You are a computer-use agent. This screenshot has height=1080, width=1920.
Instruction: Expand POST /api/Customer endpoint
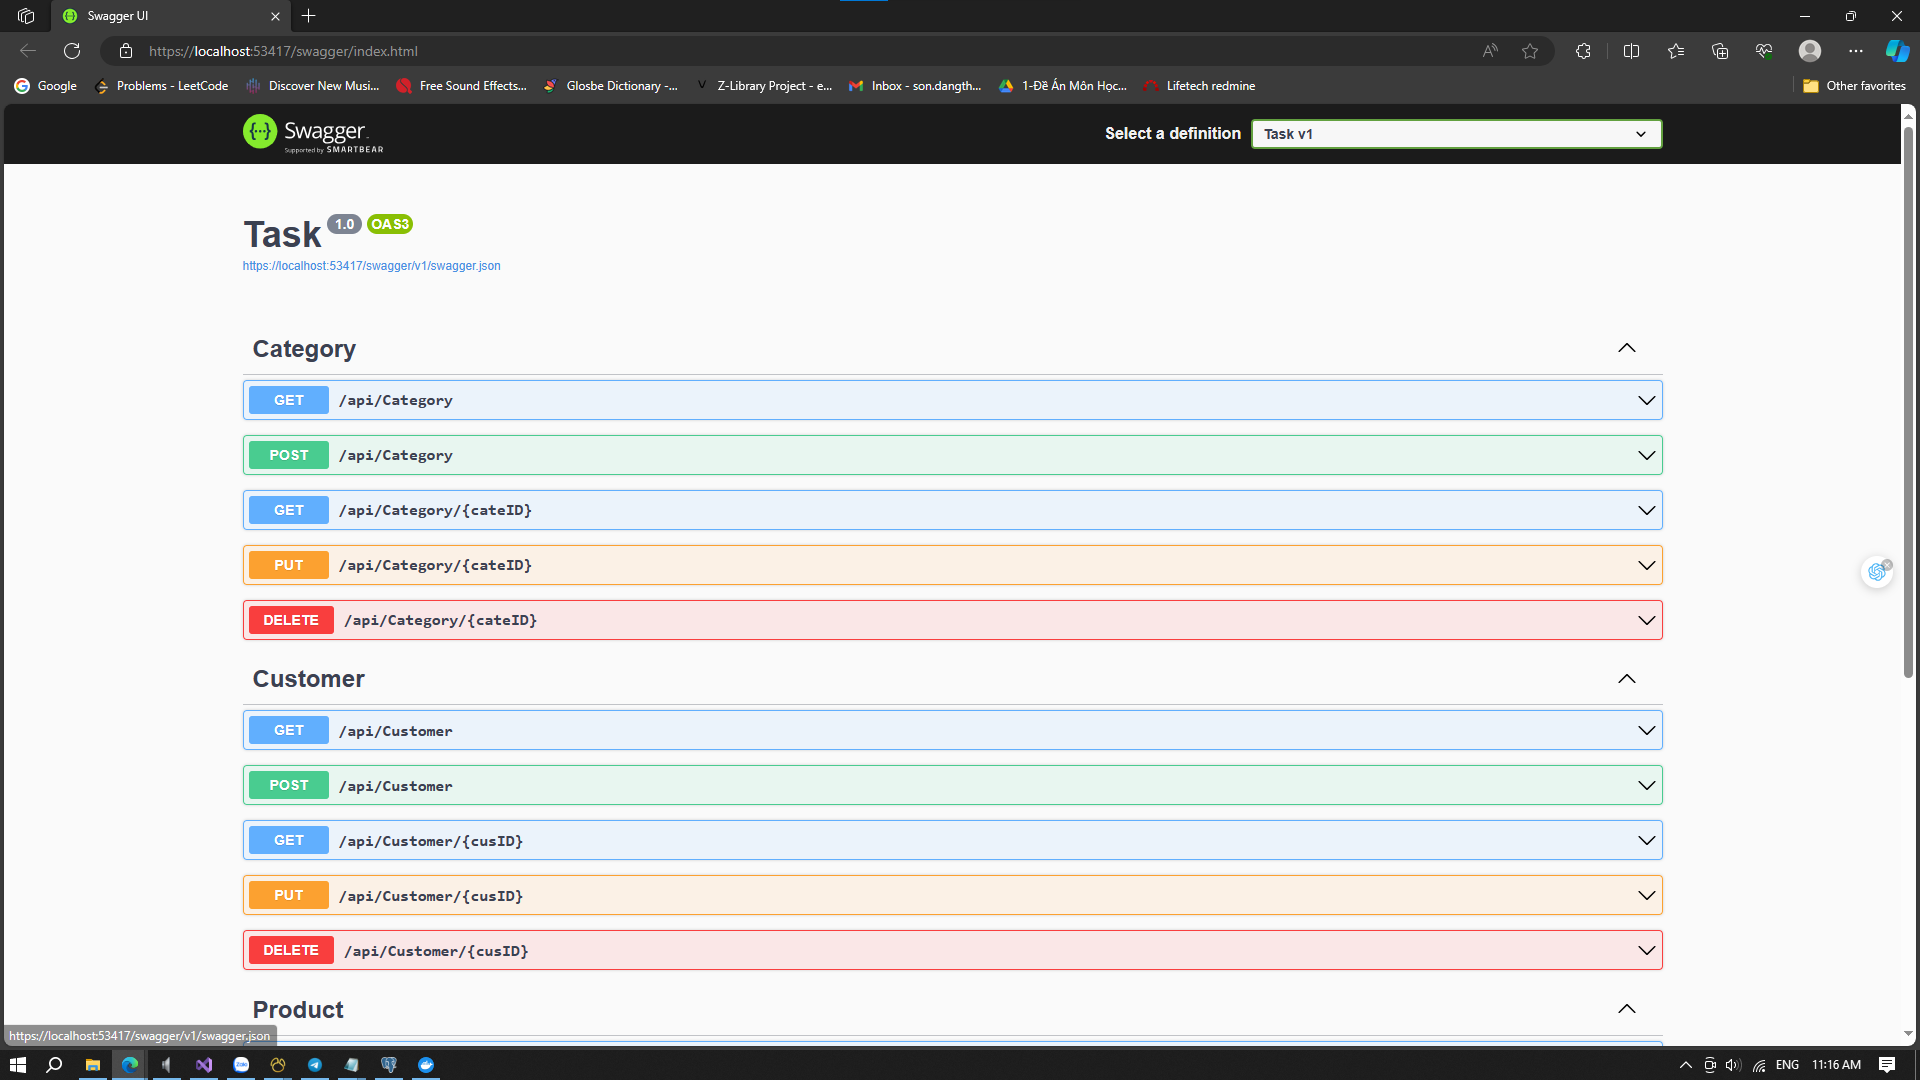click(952, 786)
